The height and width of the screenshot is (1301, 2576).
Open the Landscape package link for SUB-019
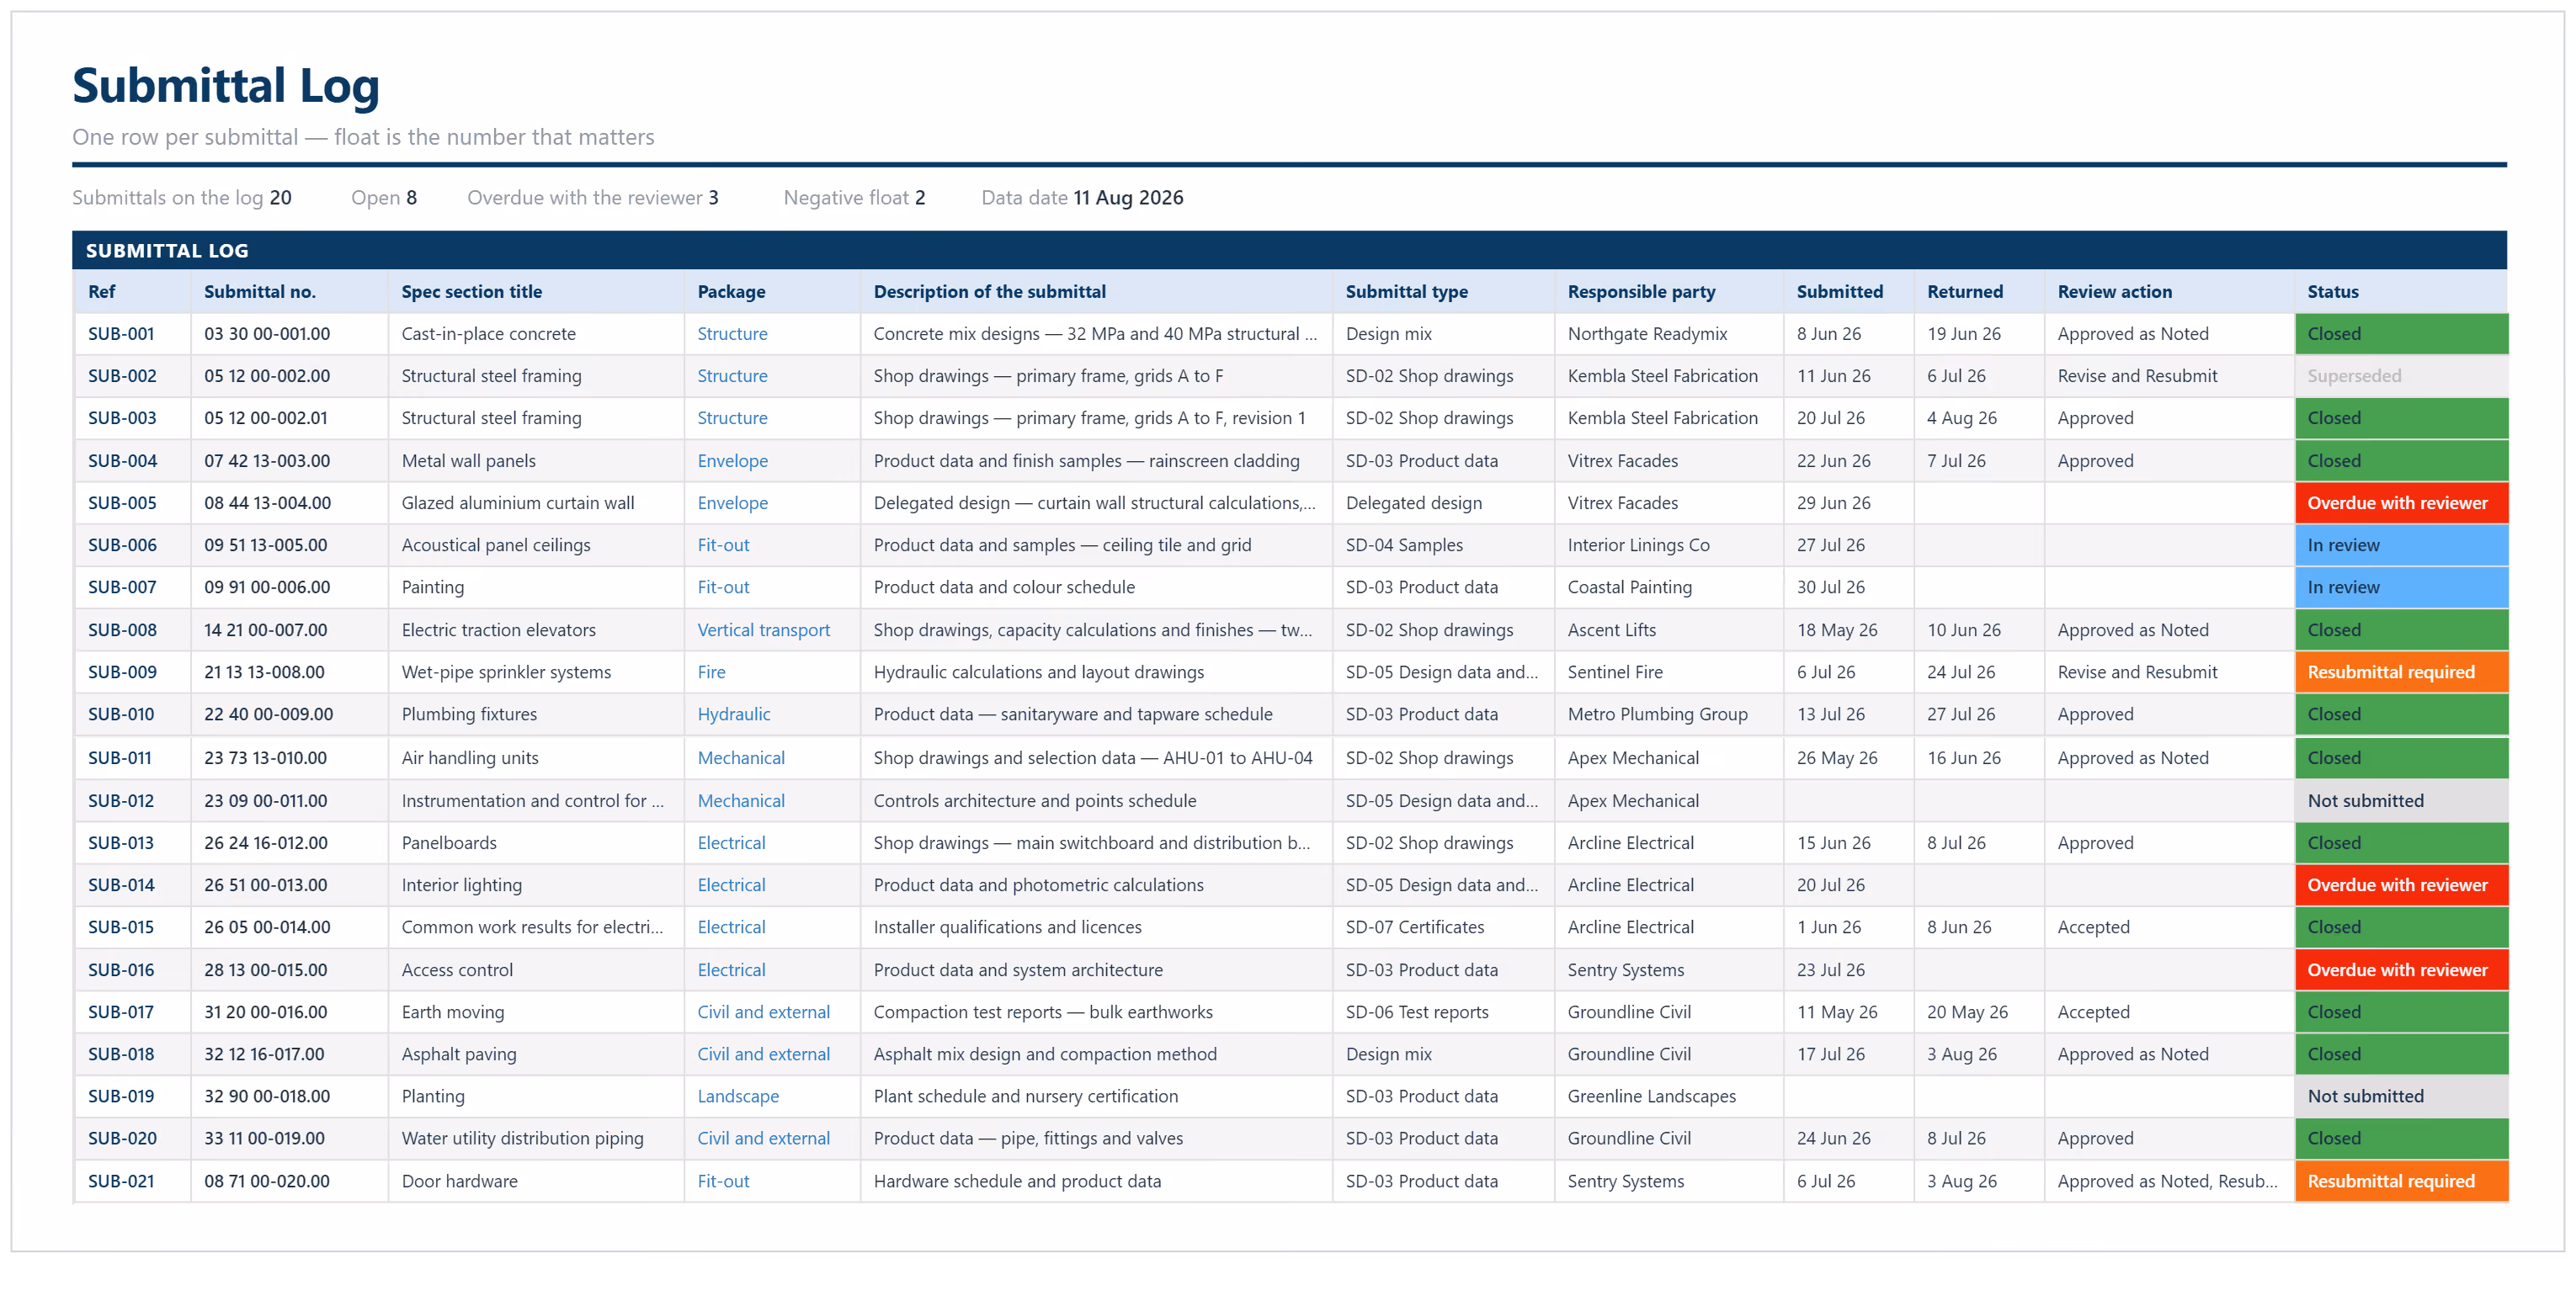coord(737,1096)
